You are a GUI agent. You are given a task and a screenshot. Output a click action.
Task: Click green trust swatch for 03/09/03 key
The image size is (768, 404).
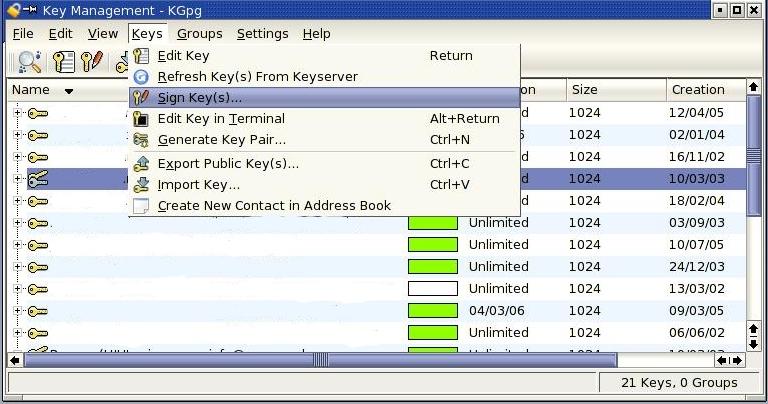pos(433,223)
